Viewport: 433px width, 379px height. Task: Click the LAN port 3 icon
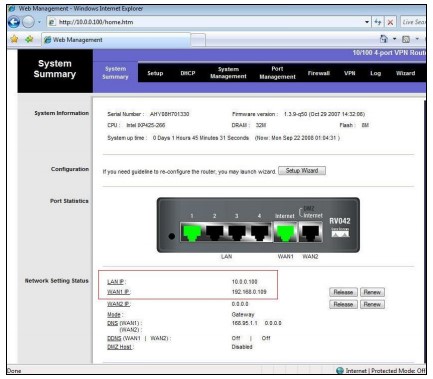237,232
